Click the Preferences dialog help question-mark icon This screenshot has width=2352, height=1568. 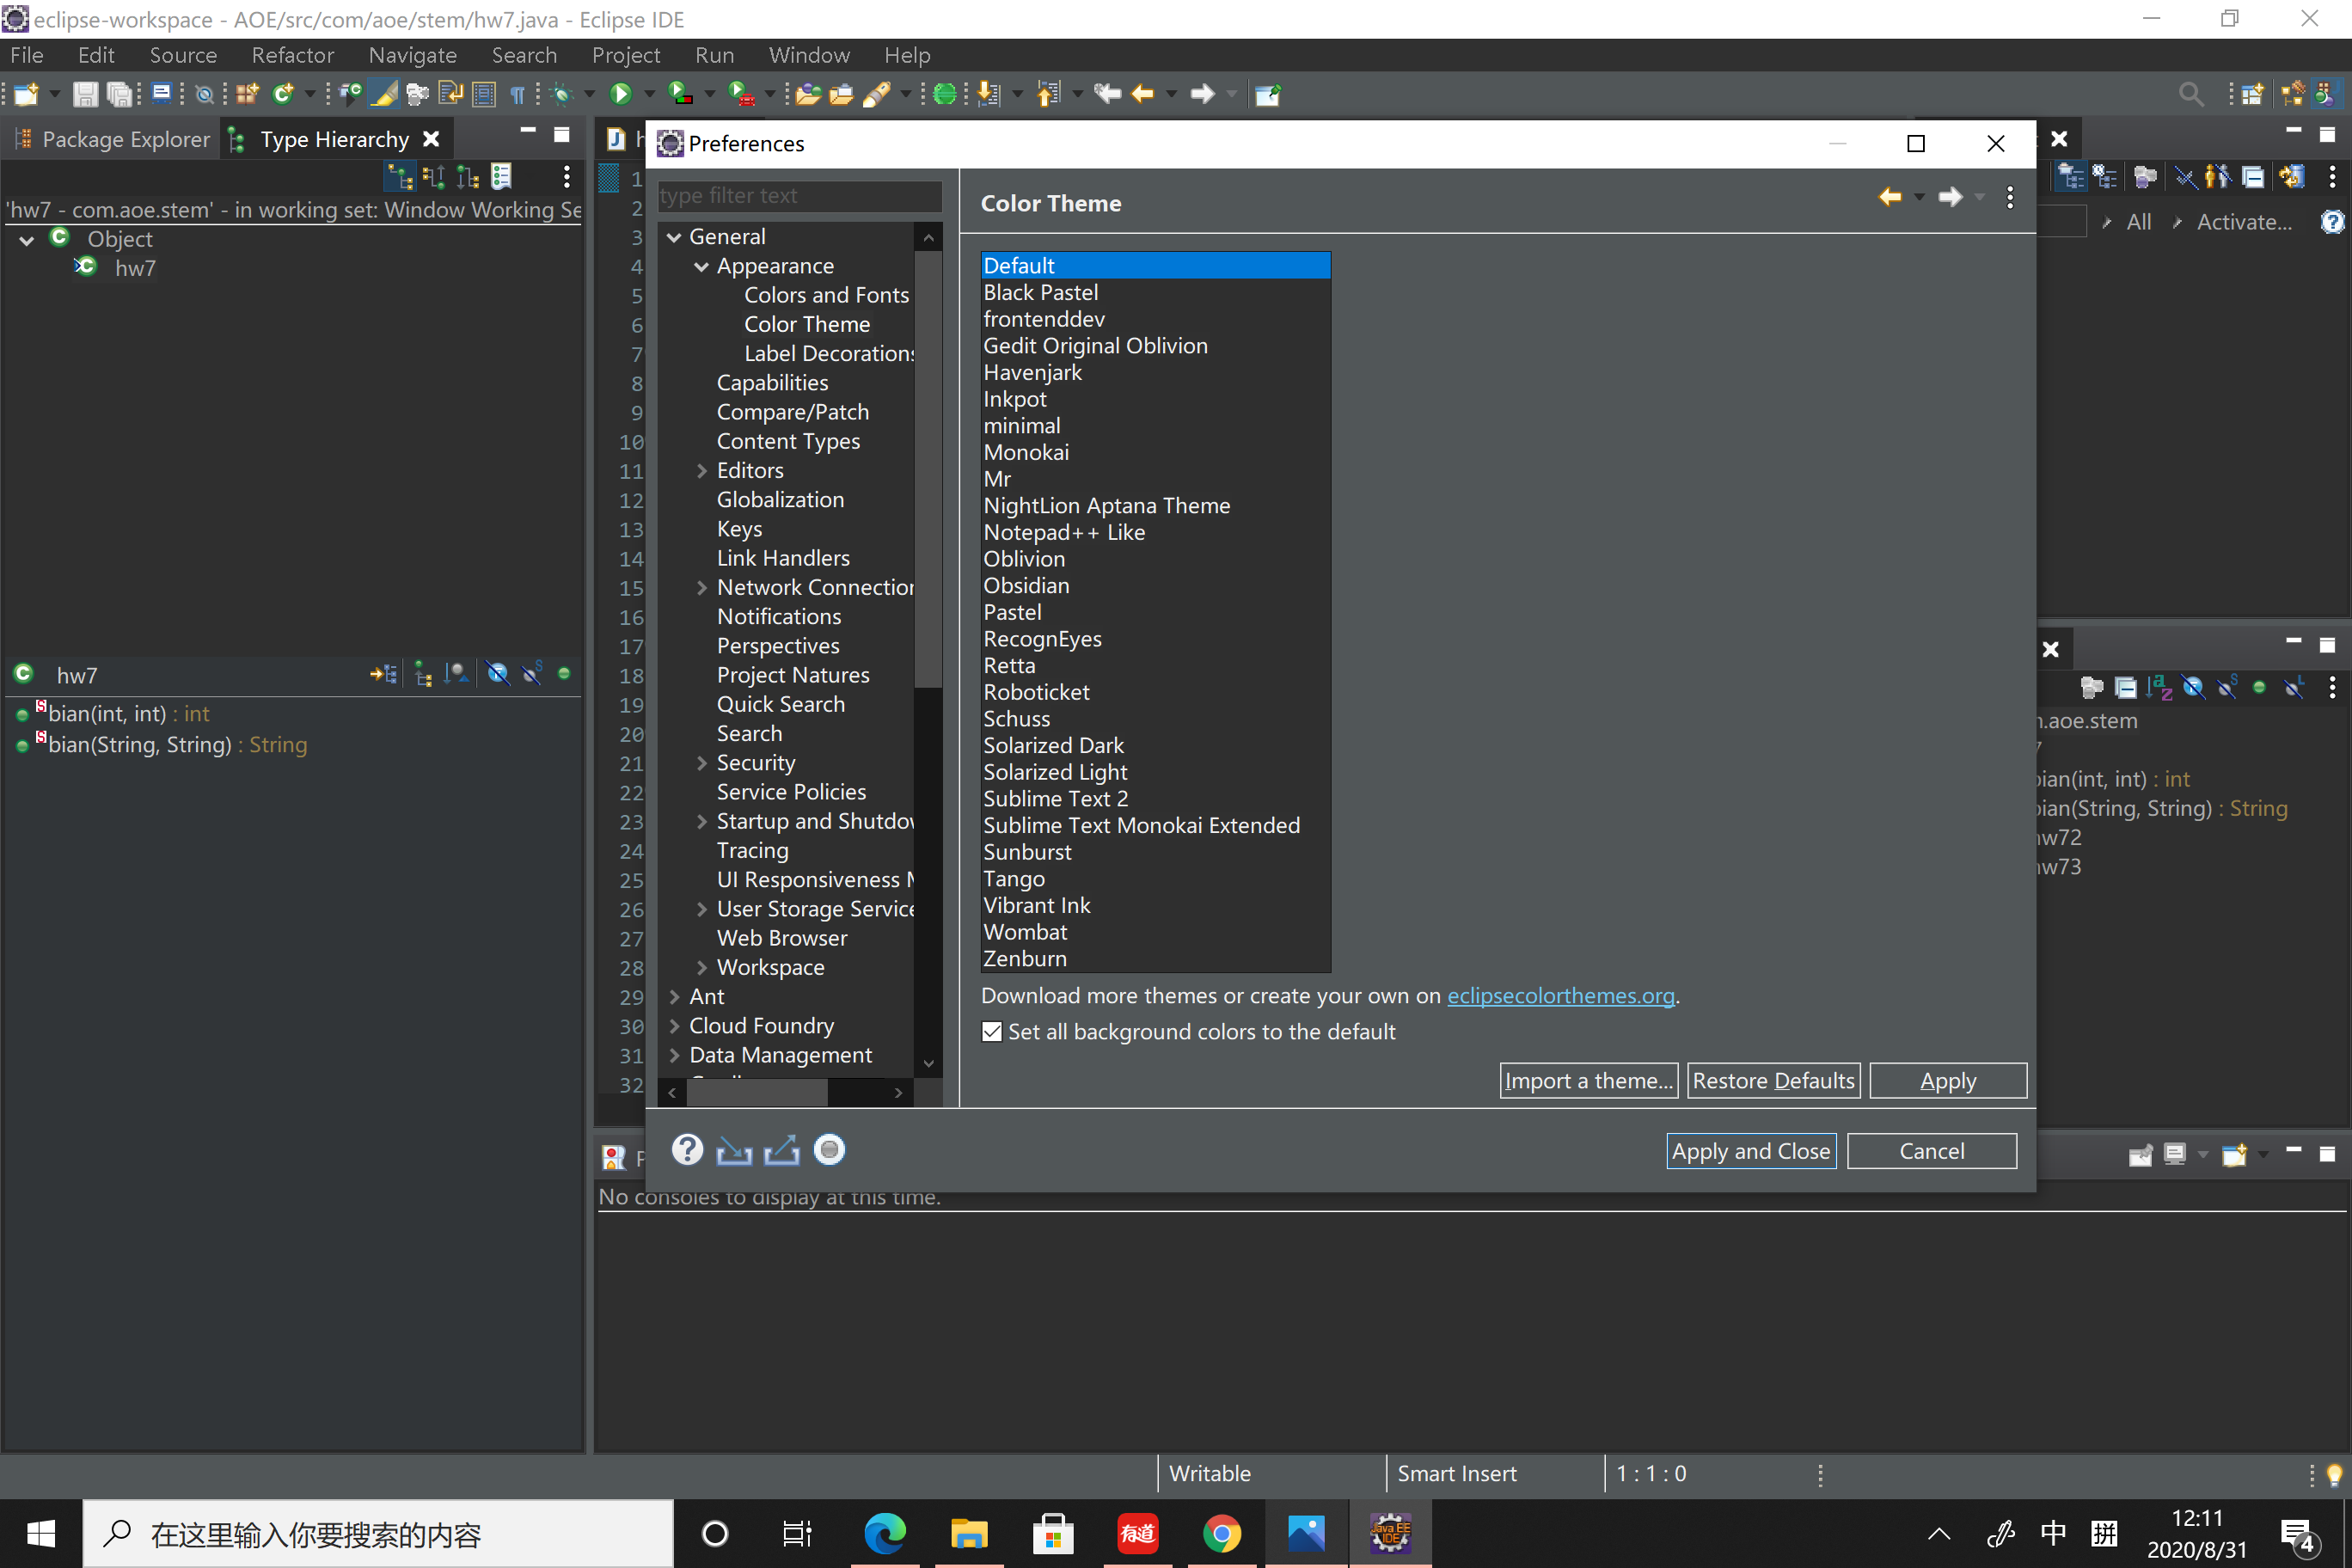coord(687,1150)
